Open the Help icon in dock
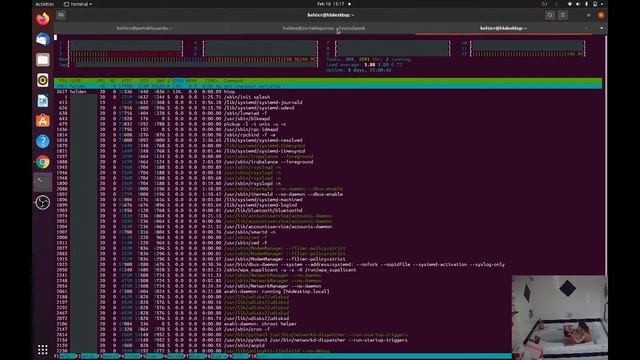 42,141
